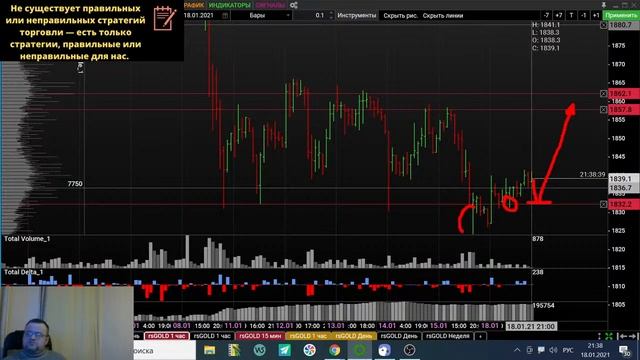Click the -1 shift button
Viewport: 640px width, 360px height.
583,16
